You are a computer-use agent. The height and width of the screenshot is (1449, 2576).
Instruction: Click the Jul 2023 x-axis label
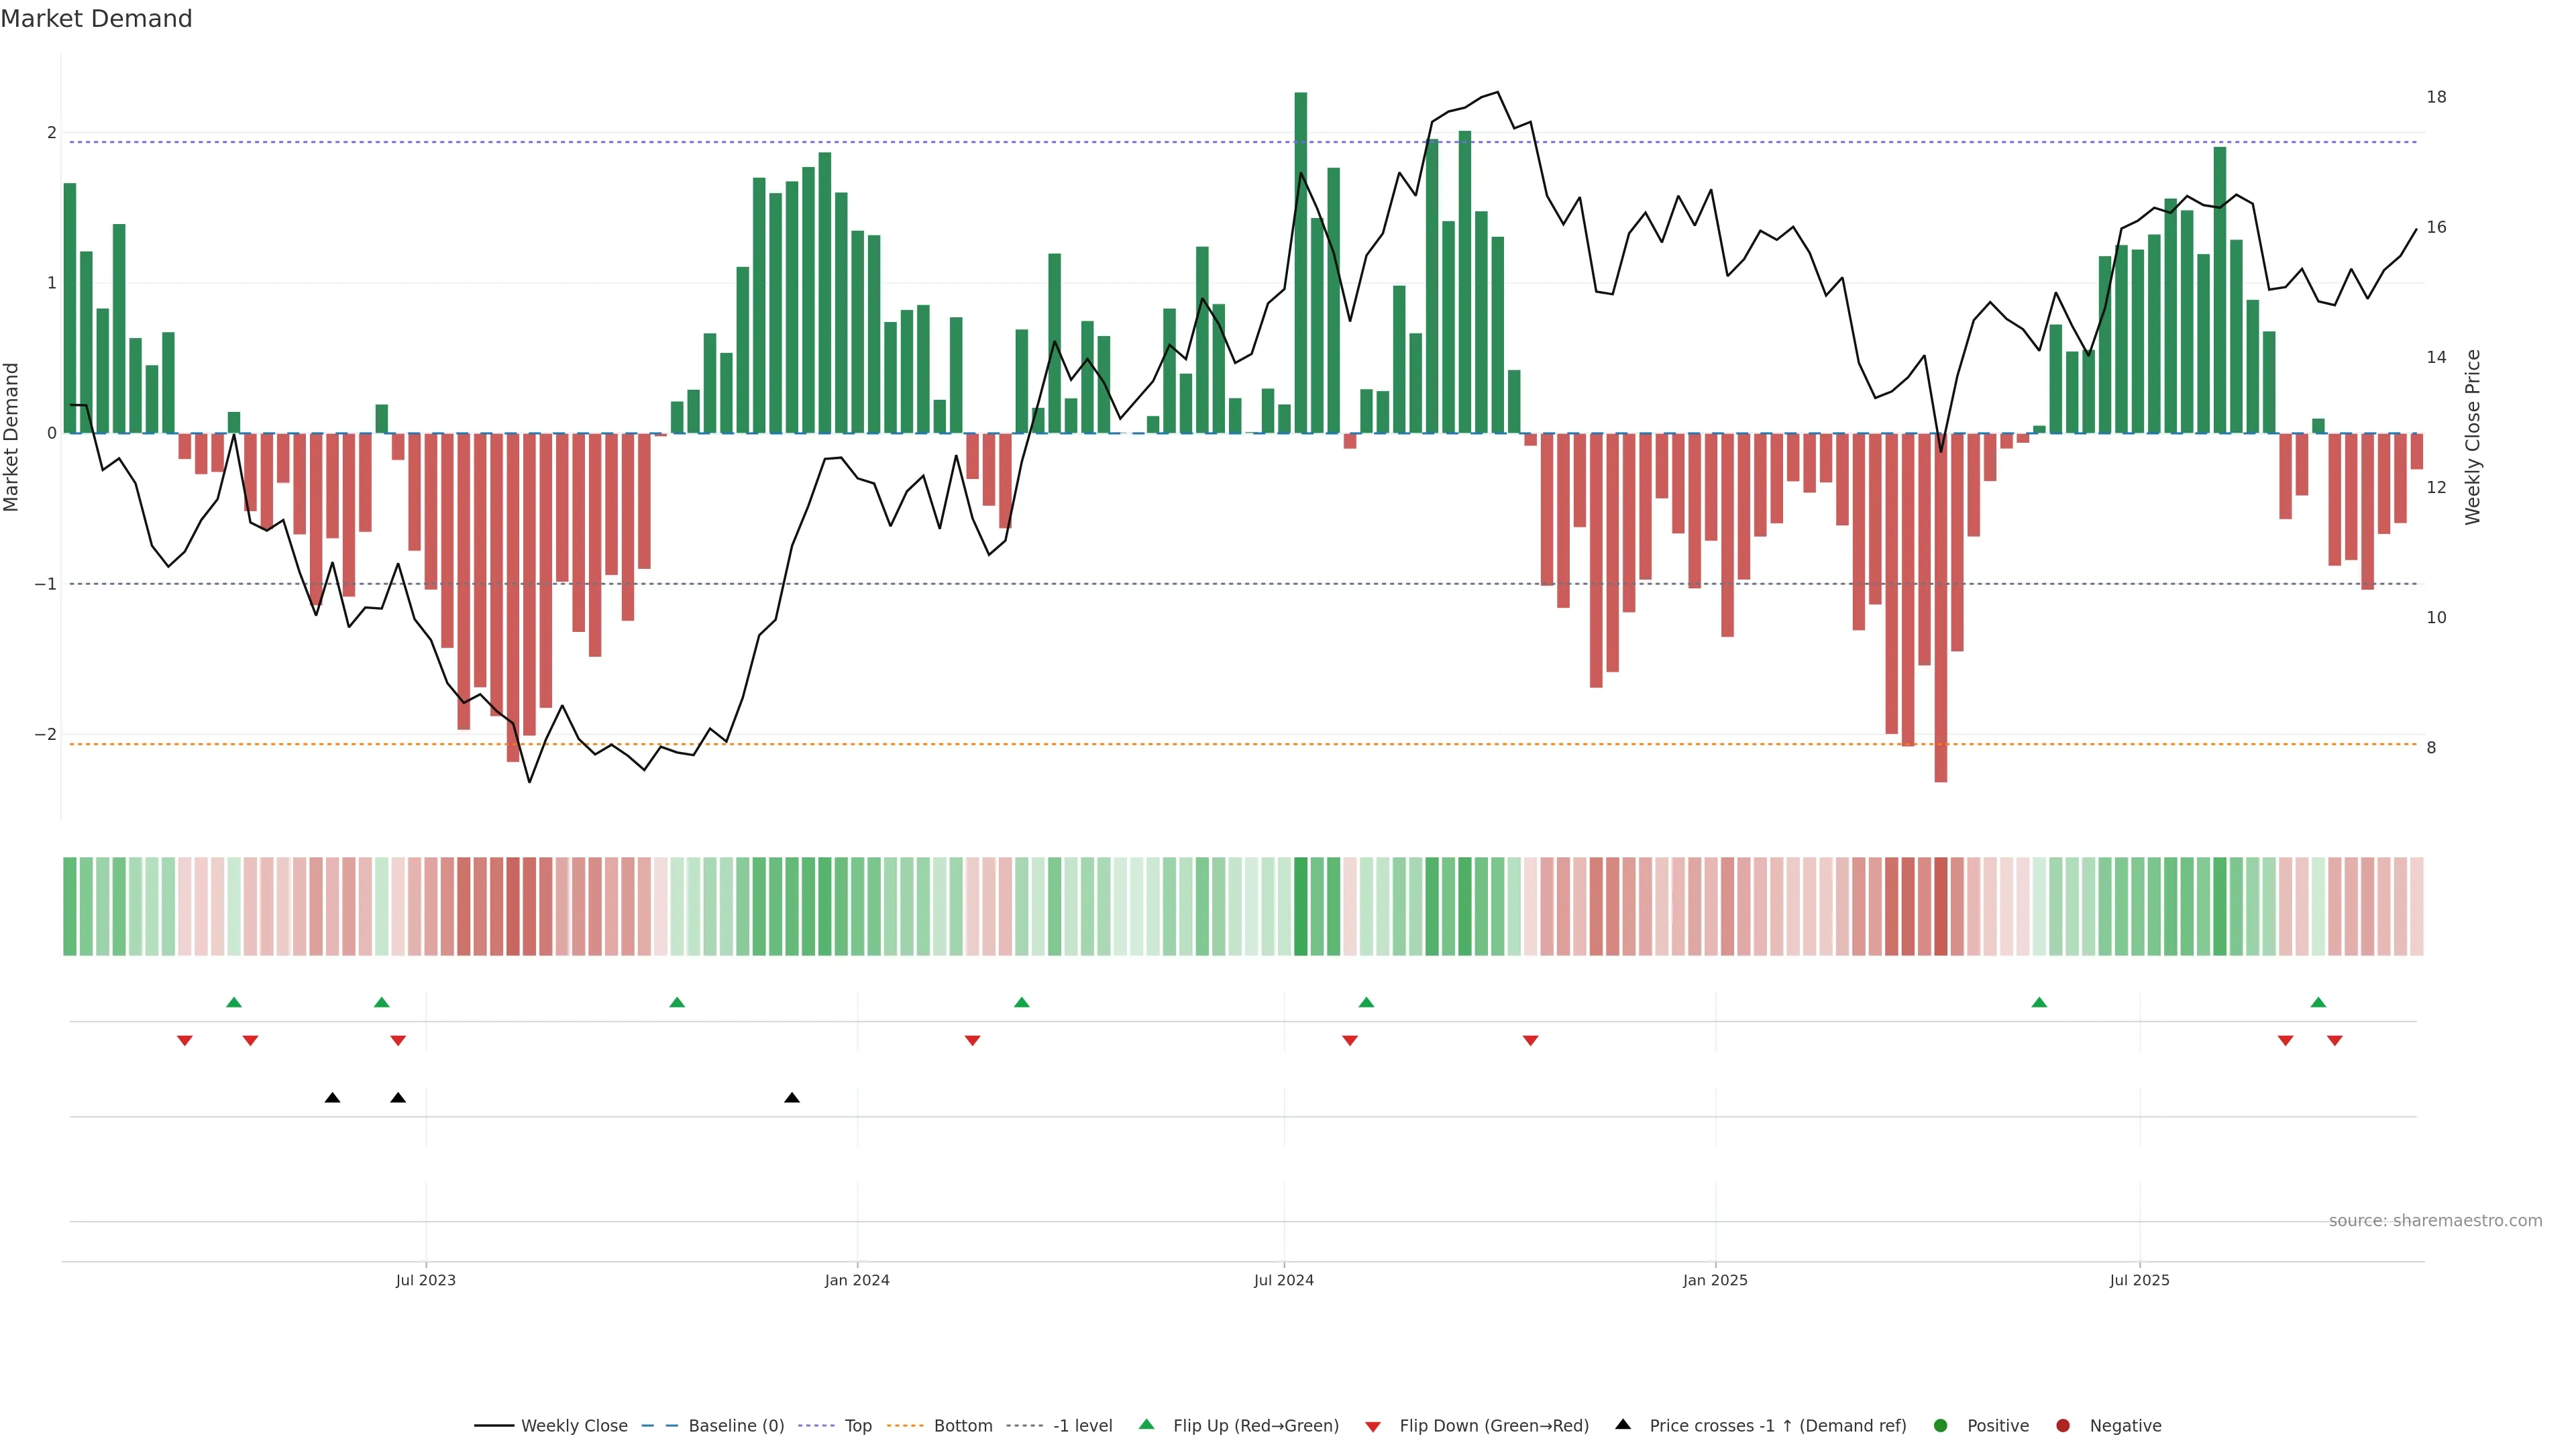[425, 1281]
